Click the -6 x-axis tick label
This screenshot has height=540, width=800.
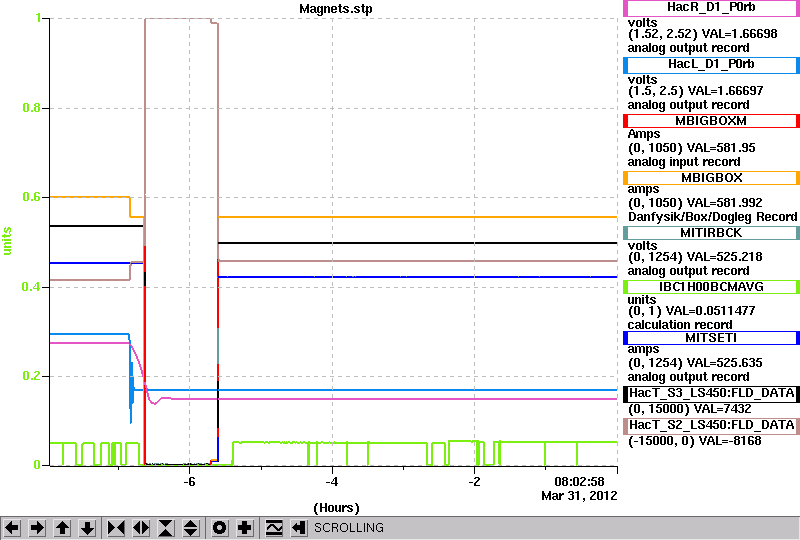[x=189, y=482]
